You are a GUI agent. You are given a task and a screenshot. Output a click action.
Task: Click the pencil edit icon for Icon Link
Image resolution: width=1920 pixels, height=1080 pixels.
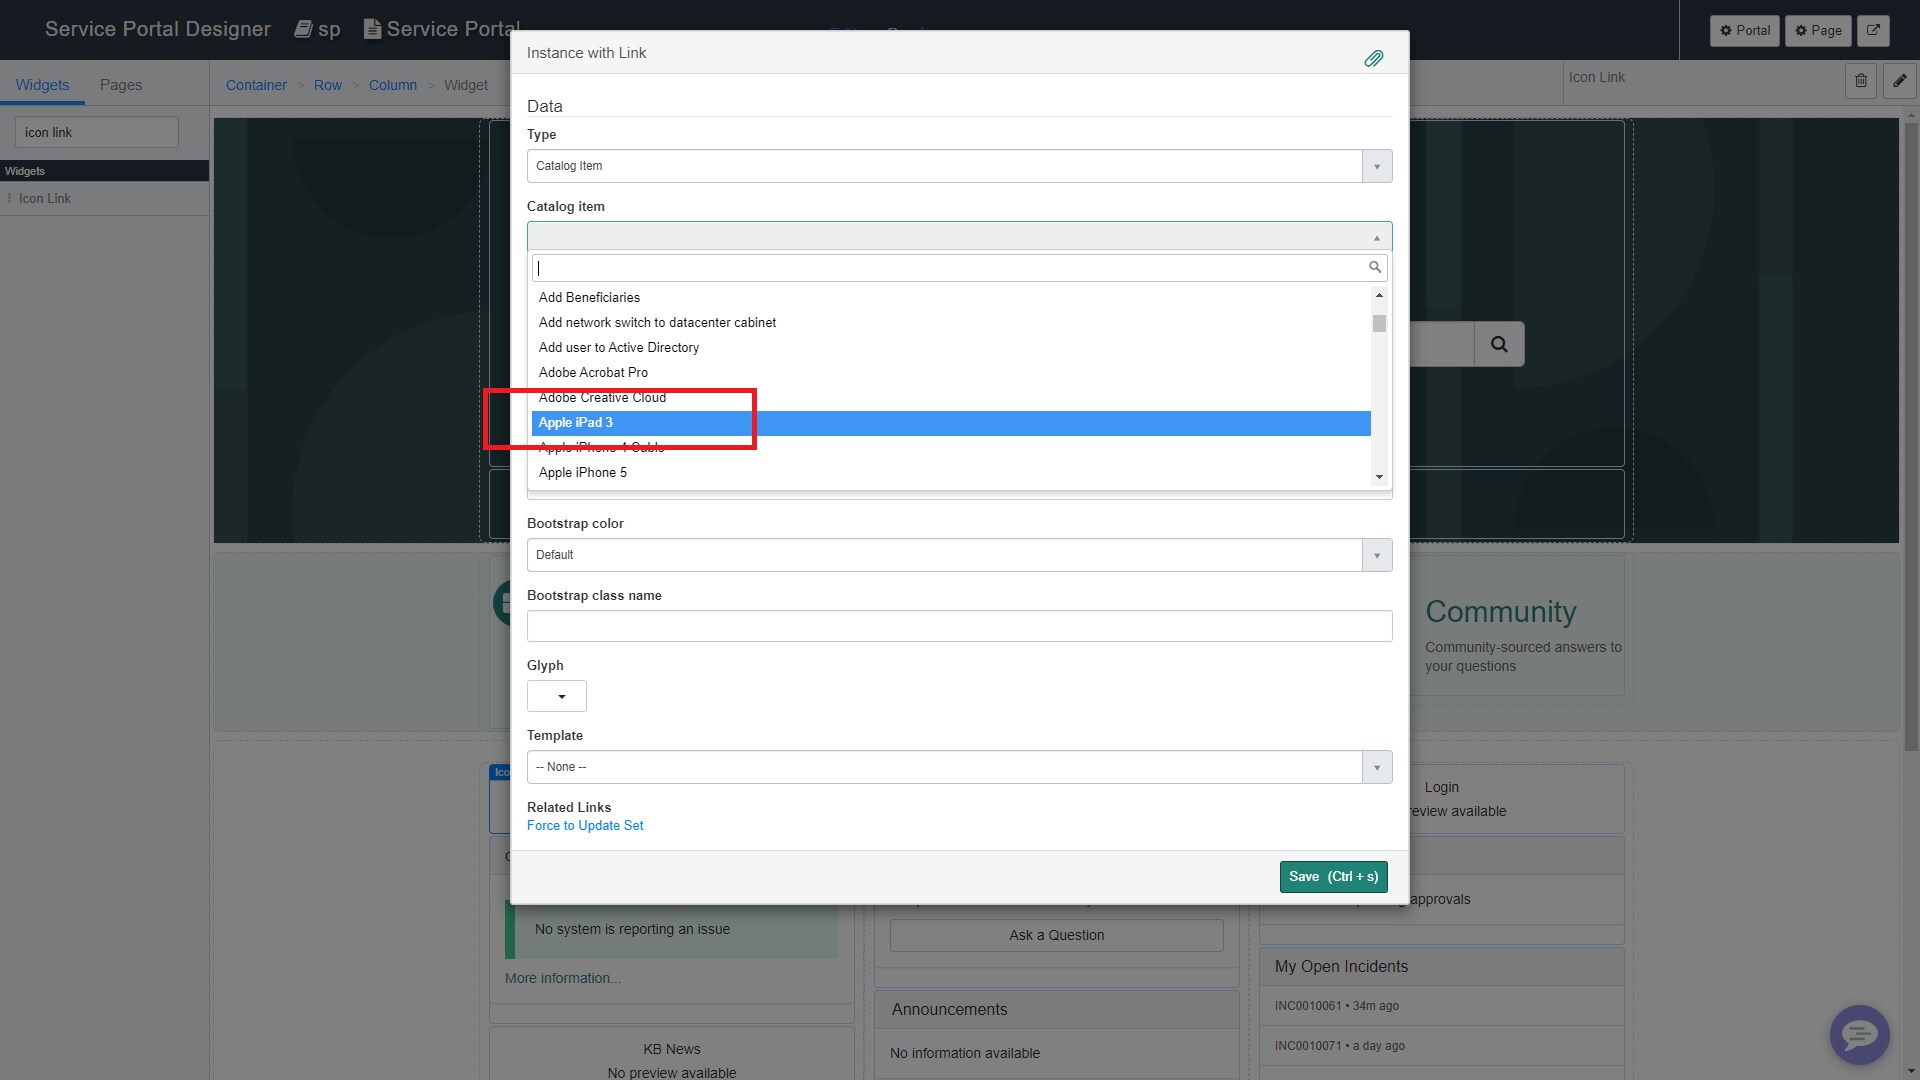1899,81
